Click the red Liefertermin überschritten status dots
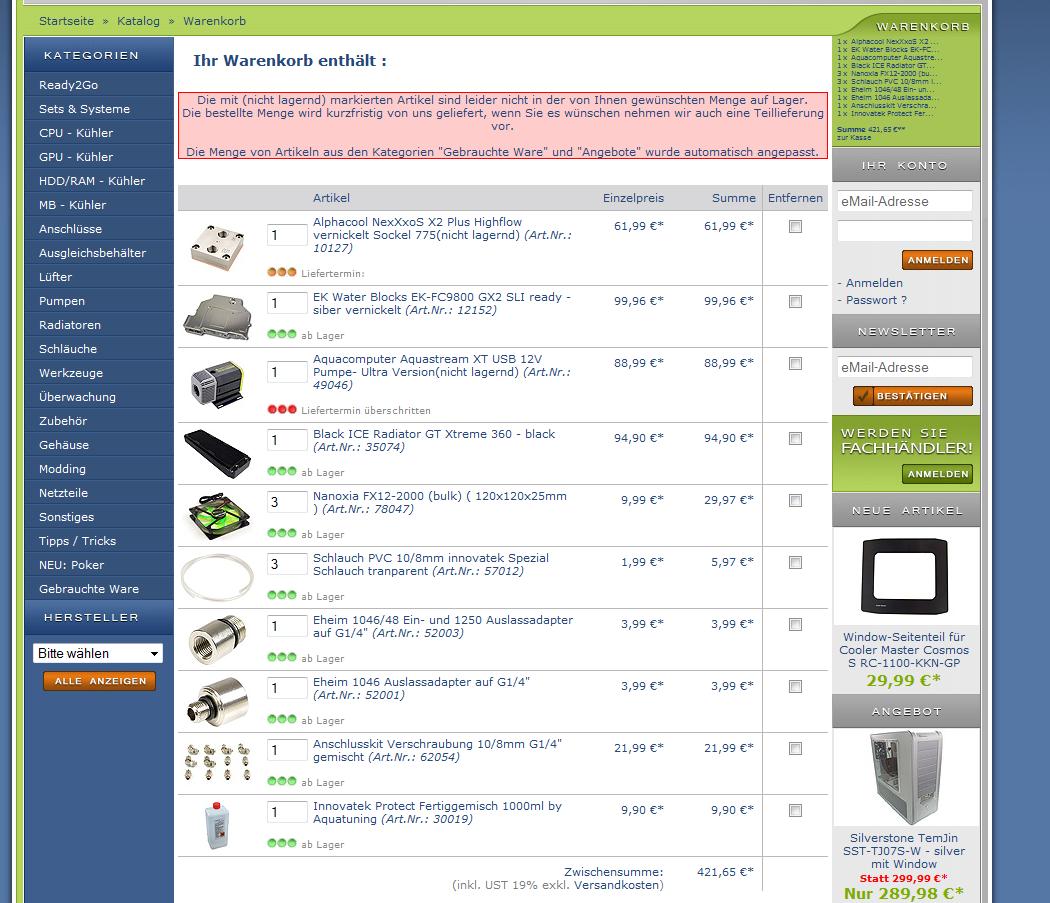This screenshot has height=903, width=1050. (281, 409)
